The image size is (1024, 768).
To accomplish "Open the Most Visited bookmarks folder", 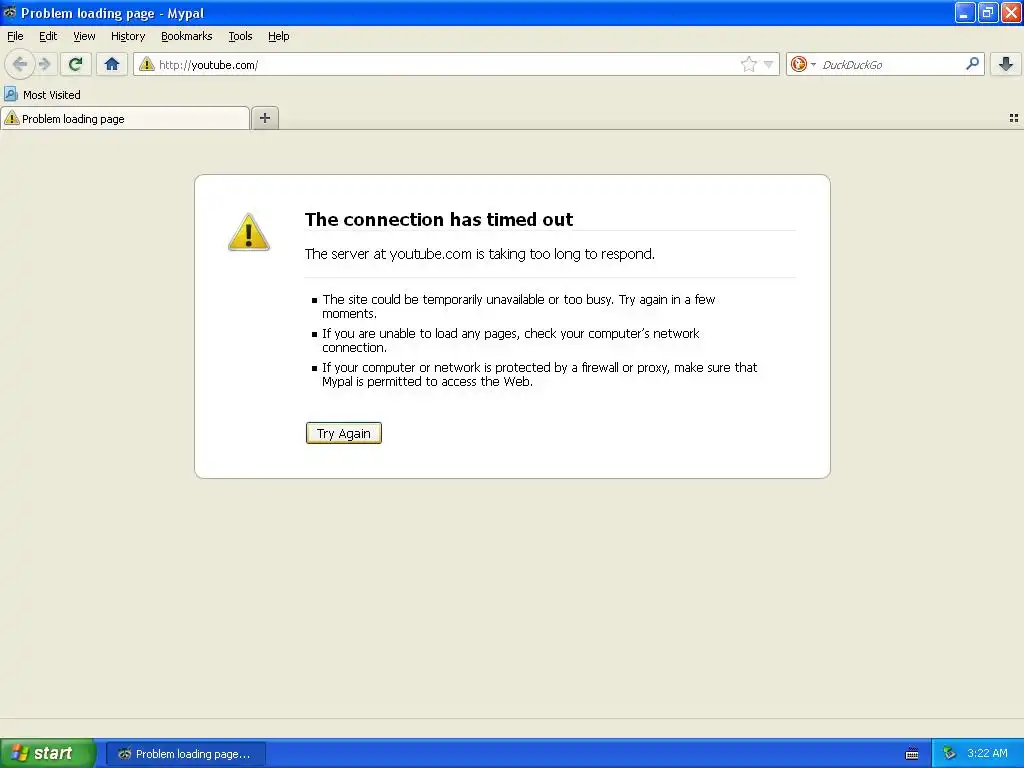I will 42,95.
